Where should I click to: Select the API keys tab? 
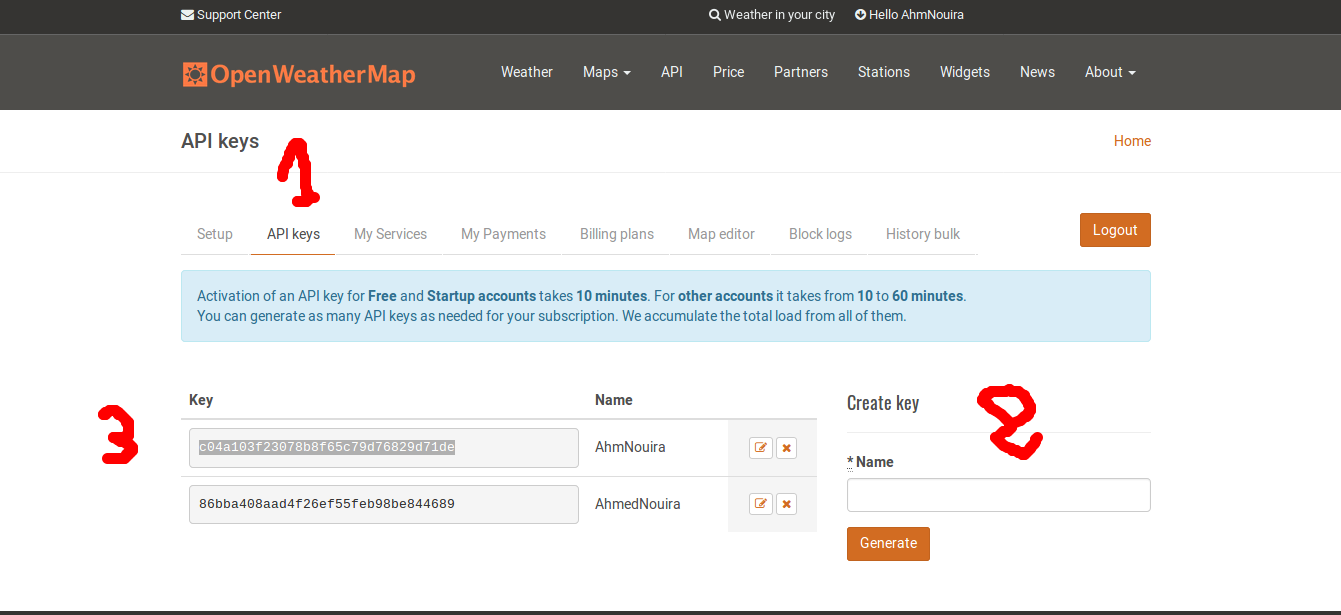293,234
